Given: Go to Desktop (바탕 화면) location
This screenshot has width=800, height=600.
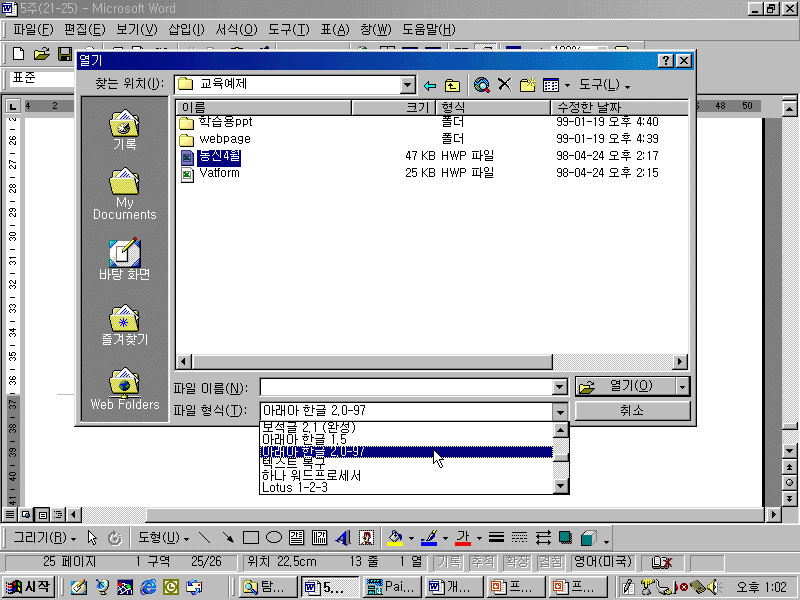Looking at the screenshot, I should tap(124, 259).
